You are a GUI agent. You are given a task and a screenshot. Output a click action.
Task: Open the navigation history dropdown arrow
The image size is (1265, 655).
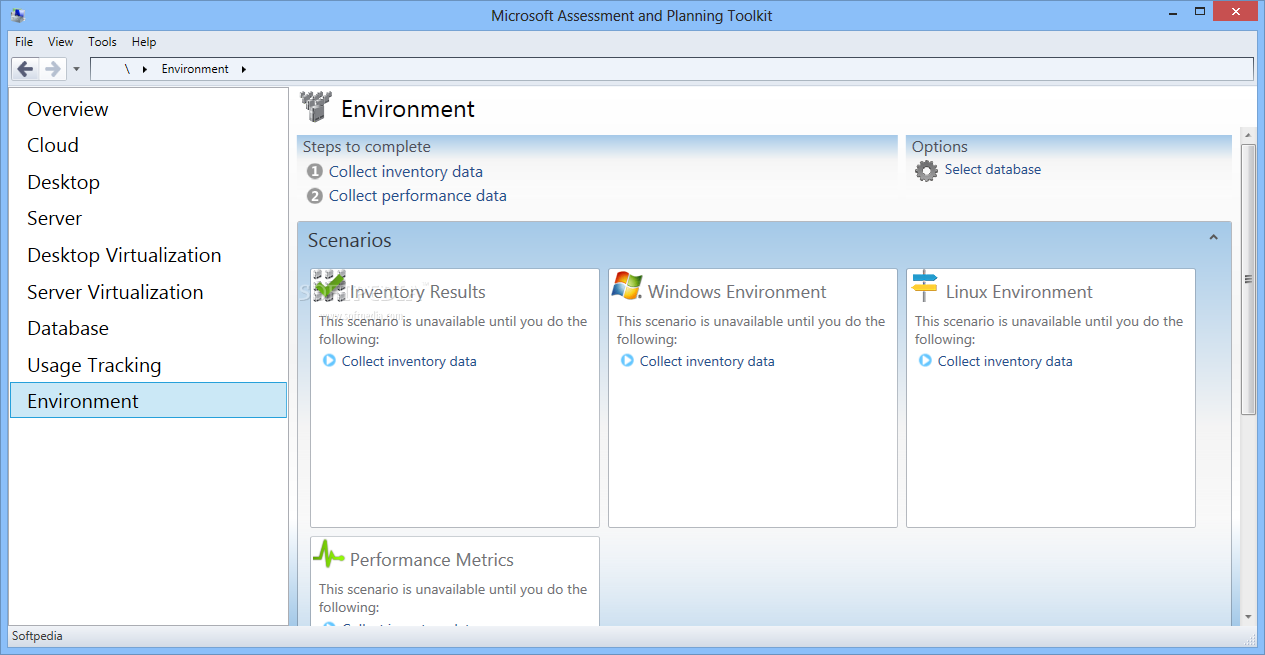(77, 70)
